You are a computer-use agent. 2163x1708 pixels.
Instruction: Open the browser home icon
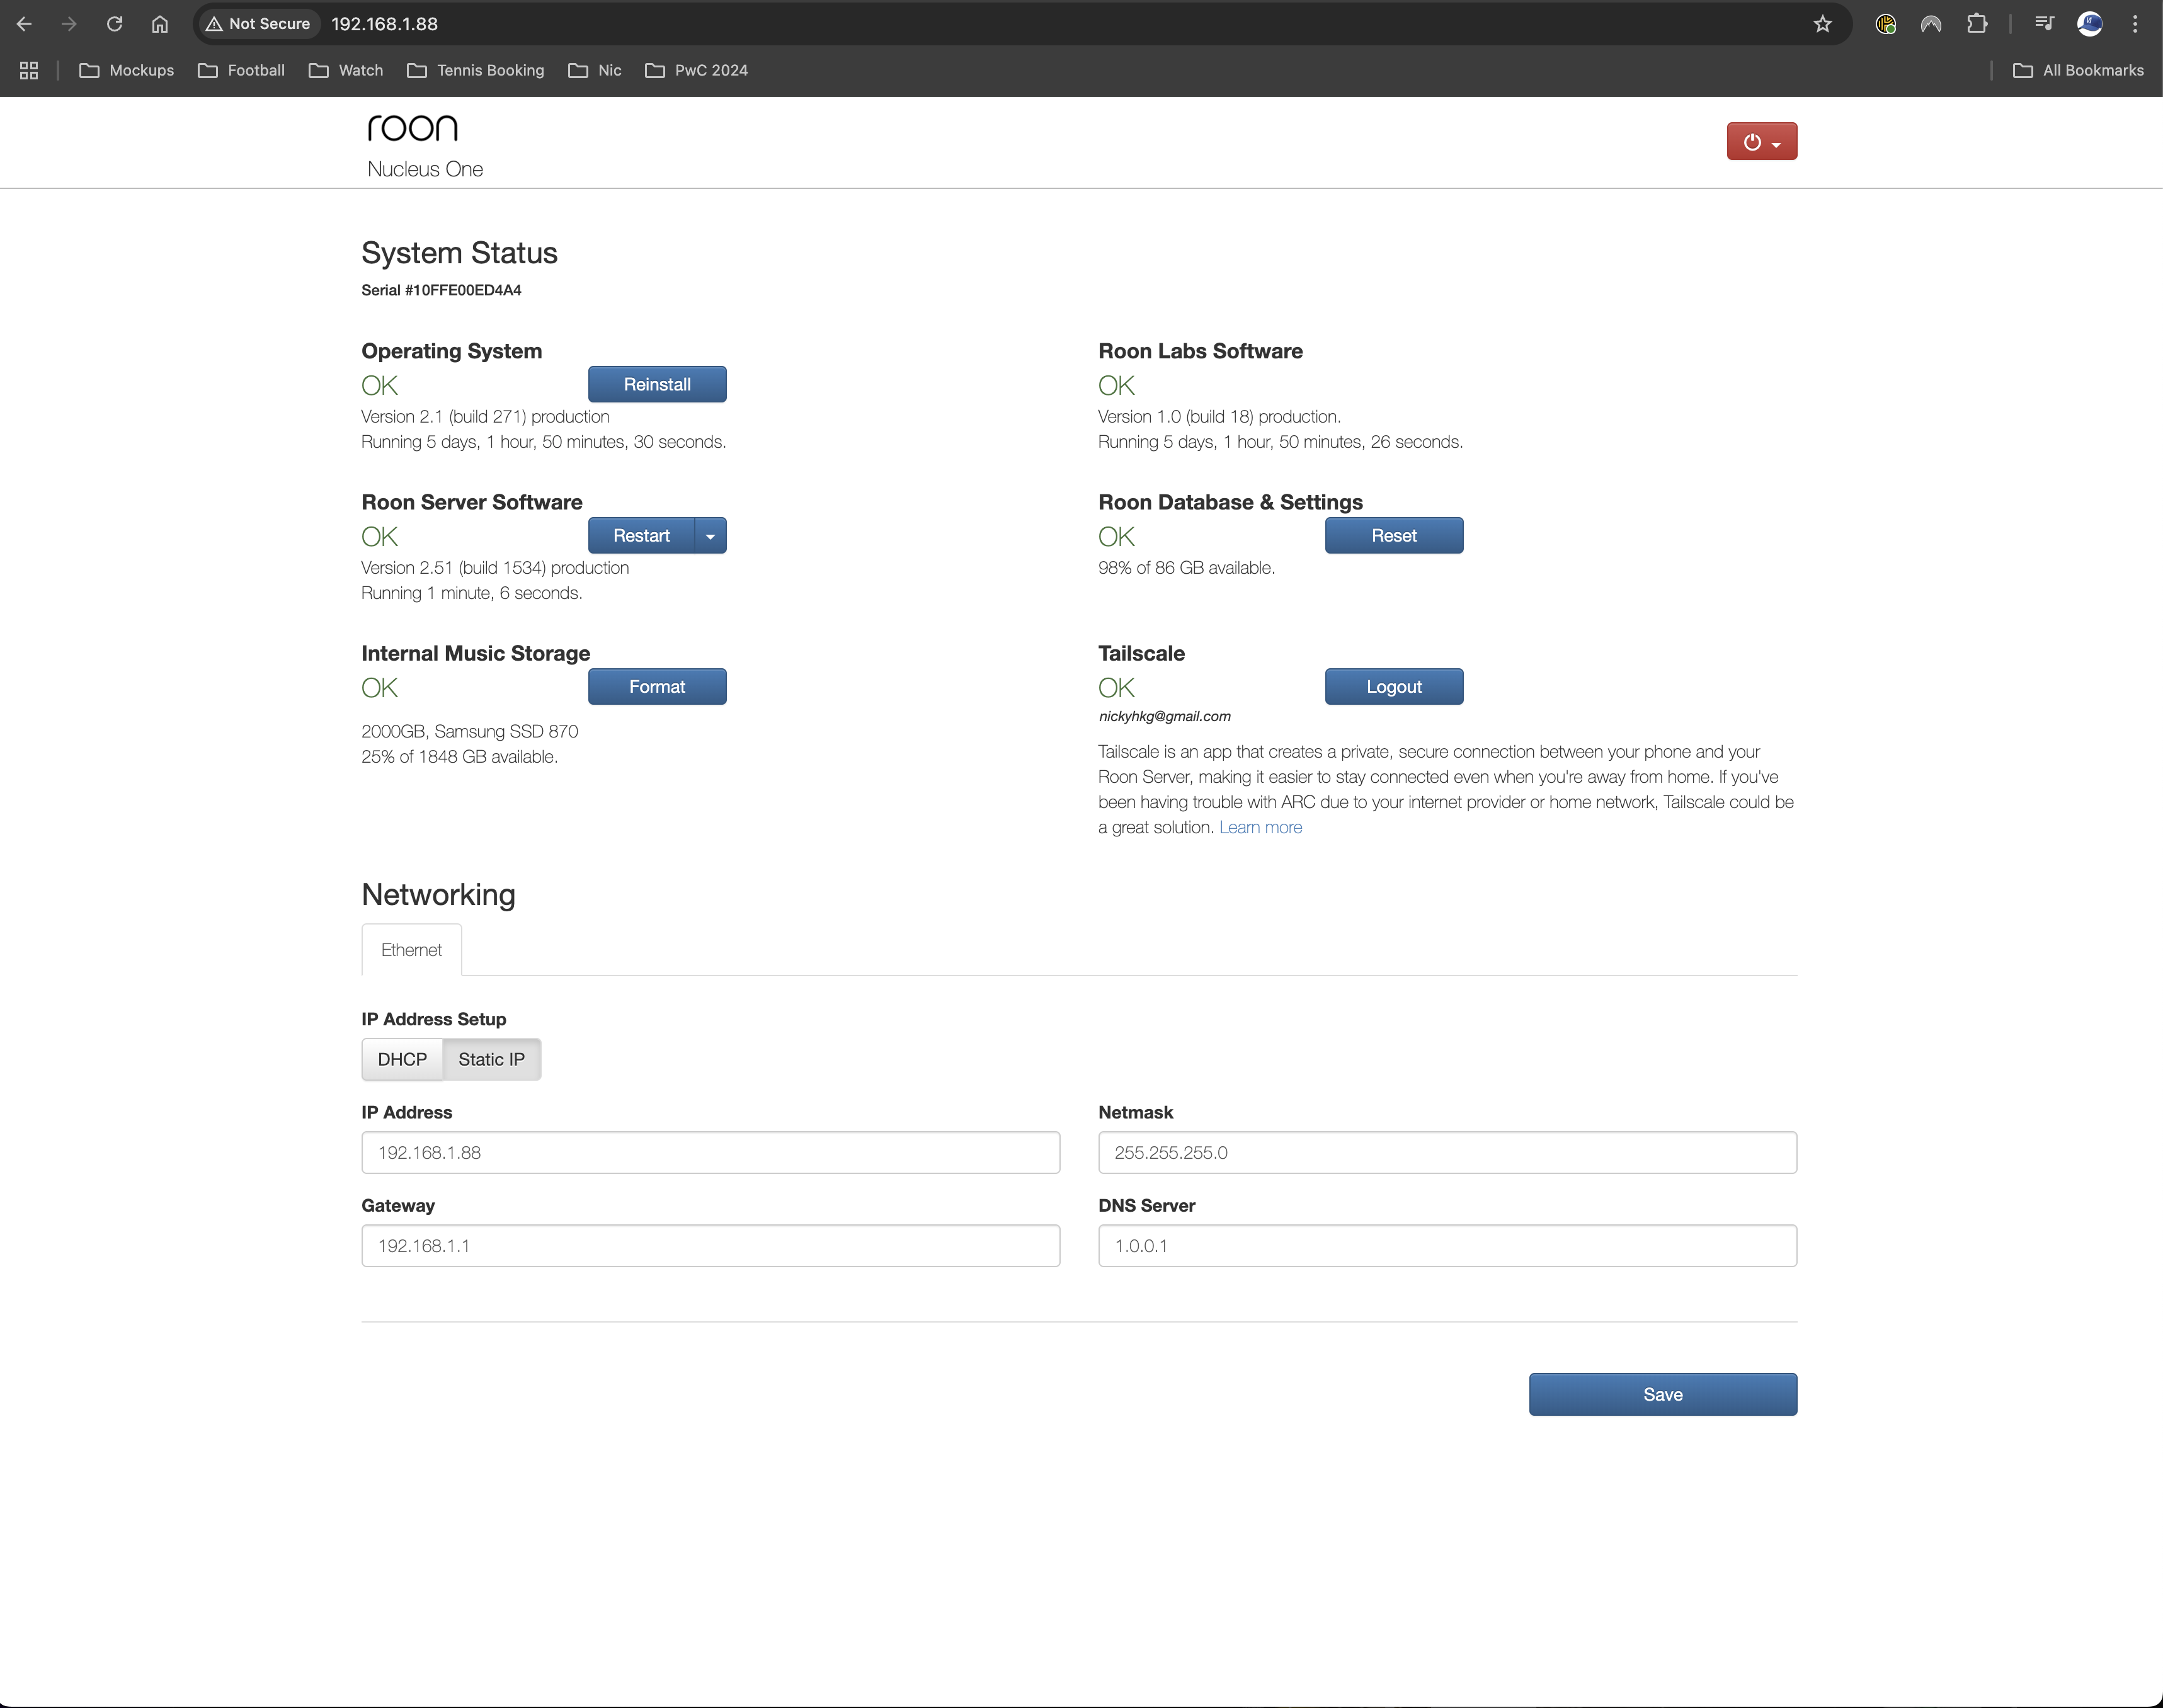tap(160, 24)
